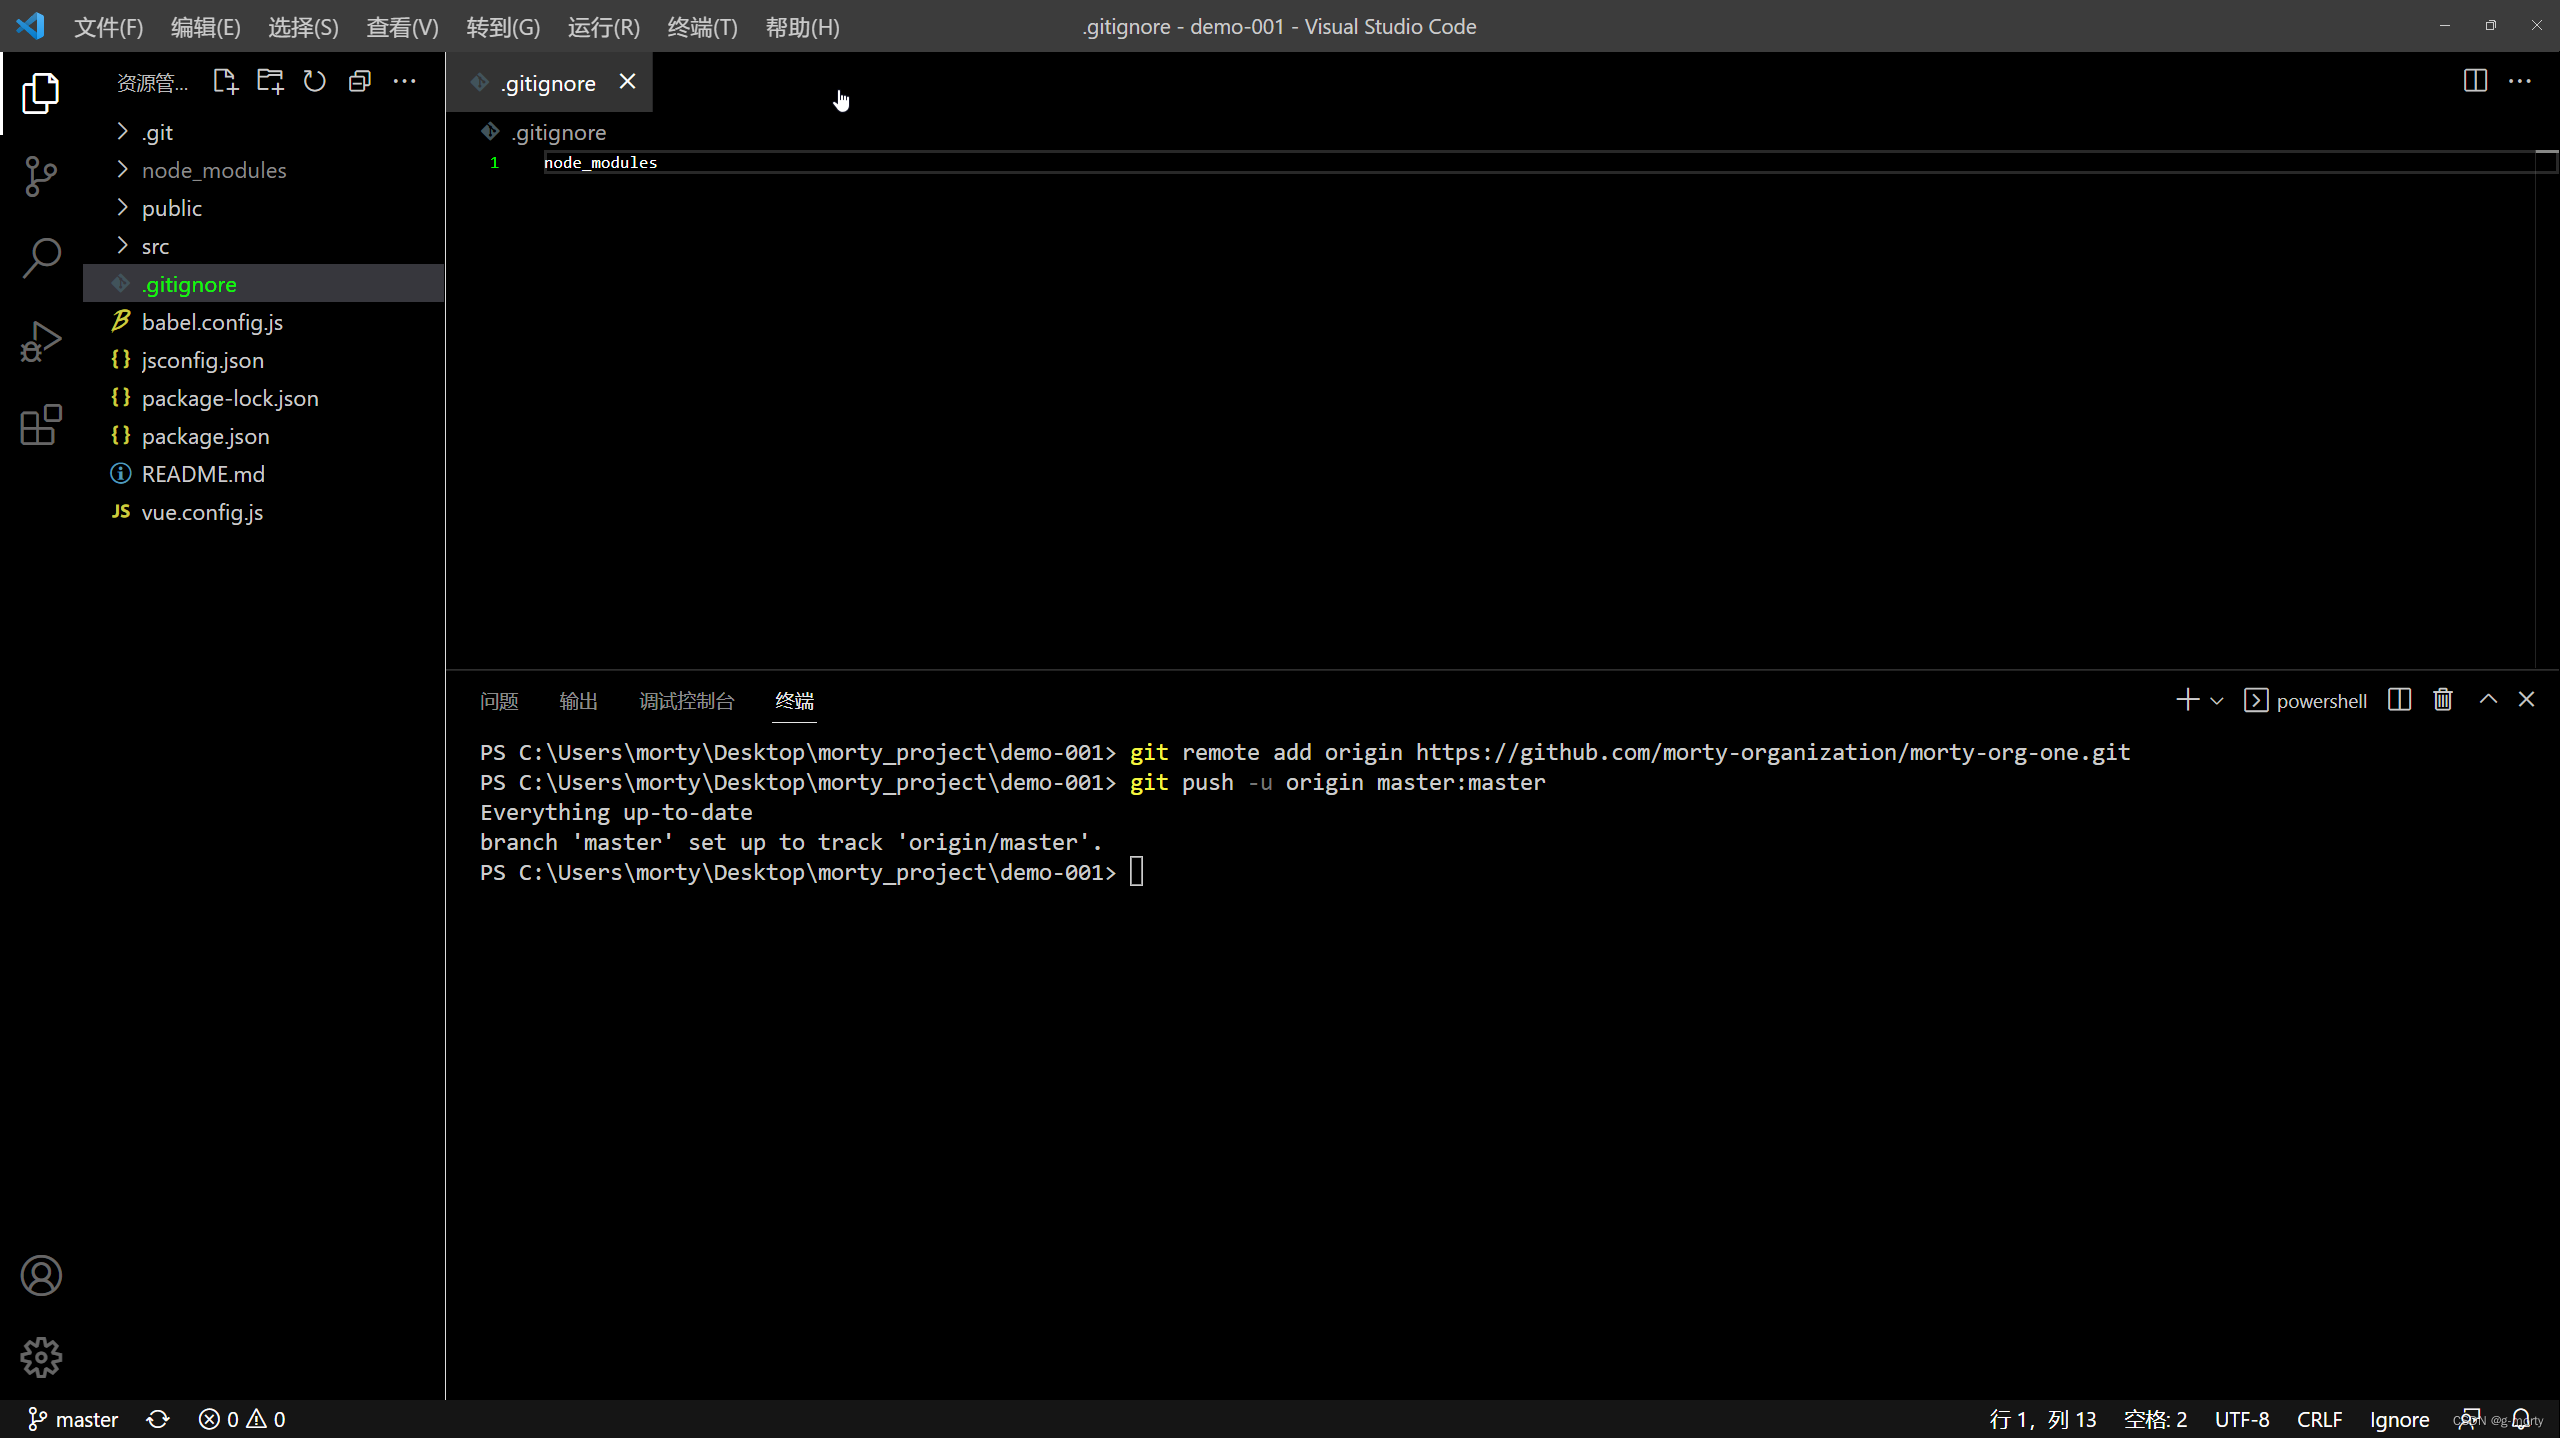
Task: Open the 运行(R) menu
Action: [604, 27]
